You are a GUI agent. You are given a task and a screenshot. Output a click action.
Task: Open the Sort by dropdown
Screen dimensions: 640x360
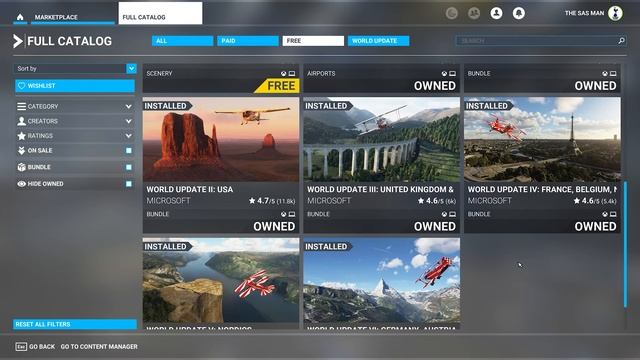point(75,69)
